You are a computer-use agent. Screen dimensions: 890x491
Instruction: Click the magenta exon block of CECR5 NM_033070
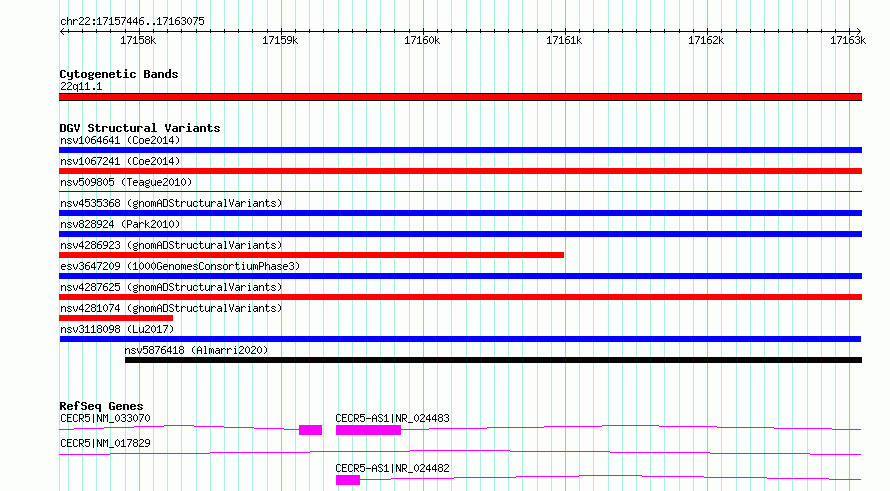point(310,430)
